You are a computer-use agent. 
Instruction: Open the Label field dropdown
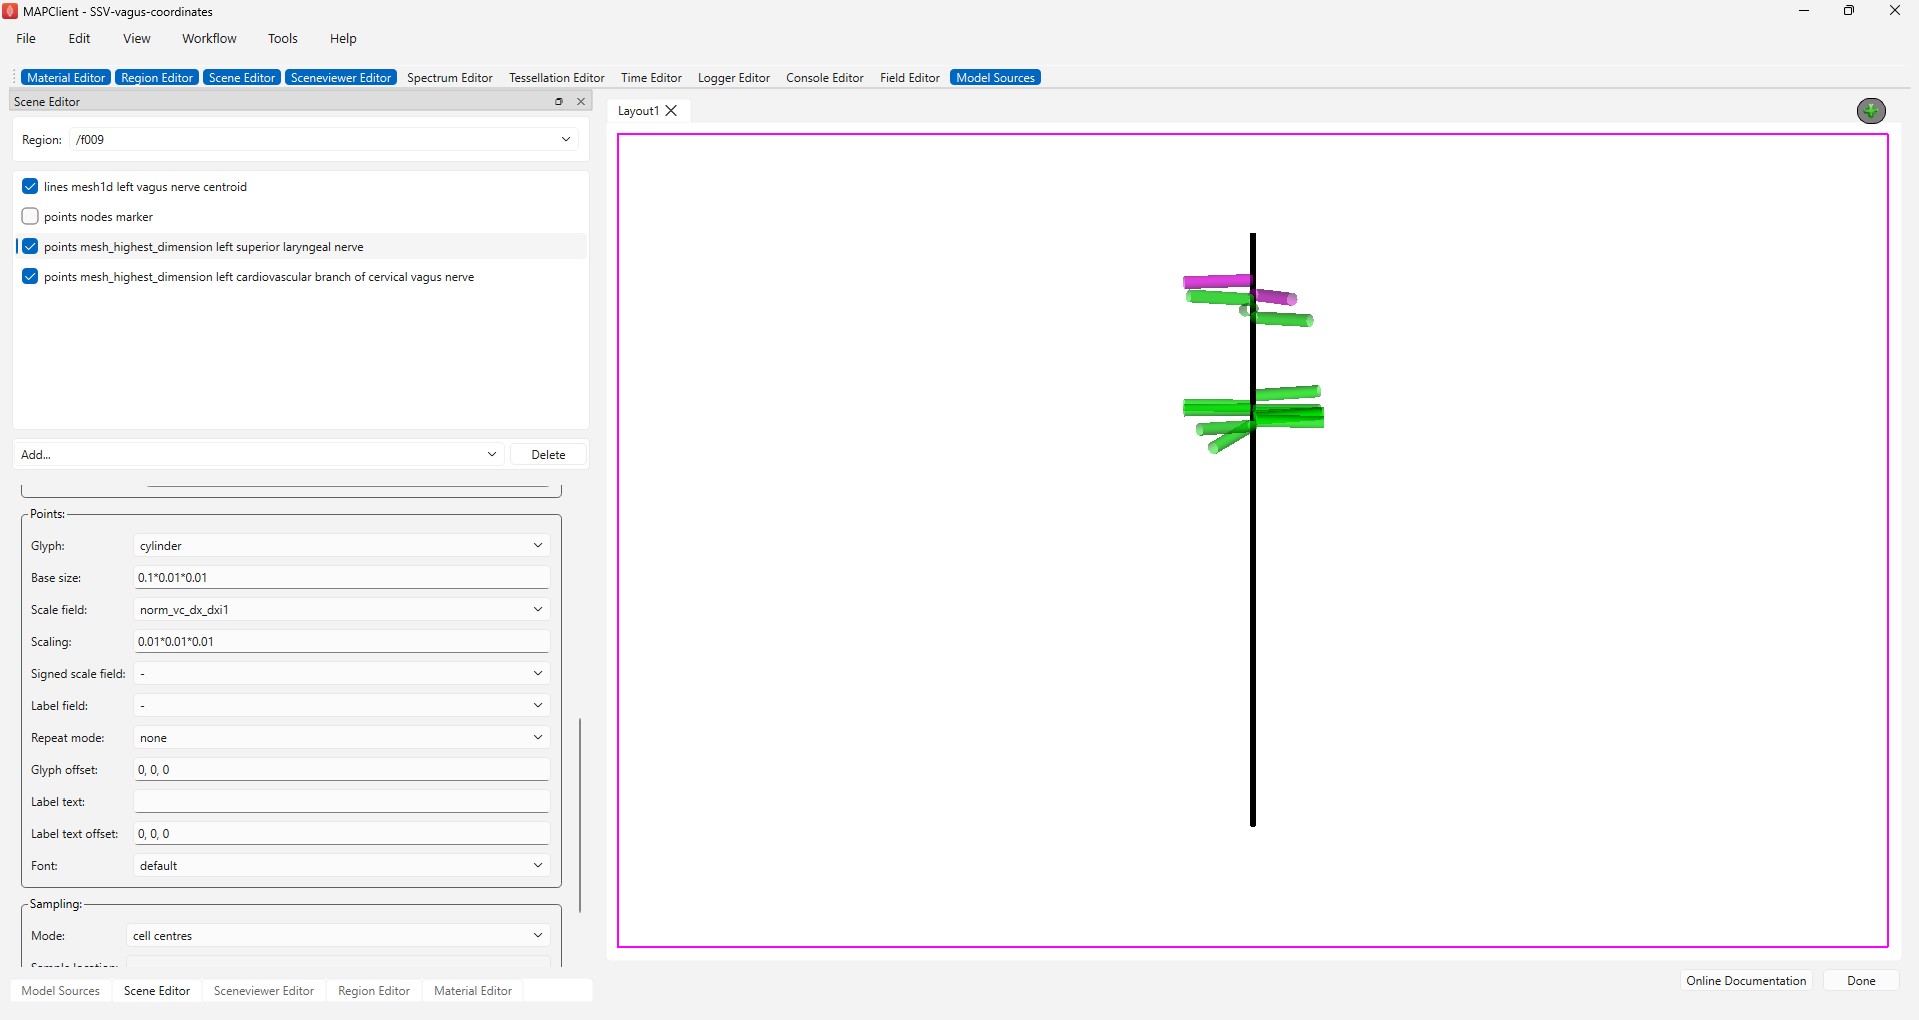coord(341,706)
